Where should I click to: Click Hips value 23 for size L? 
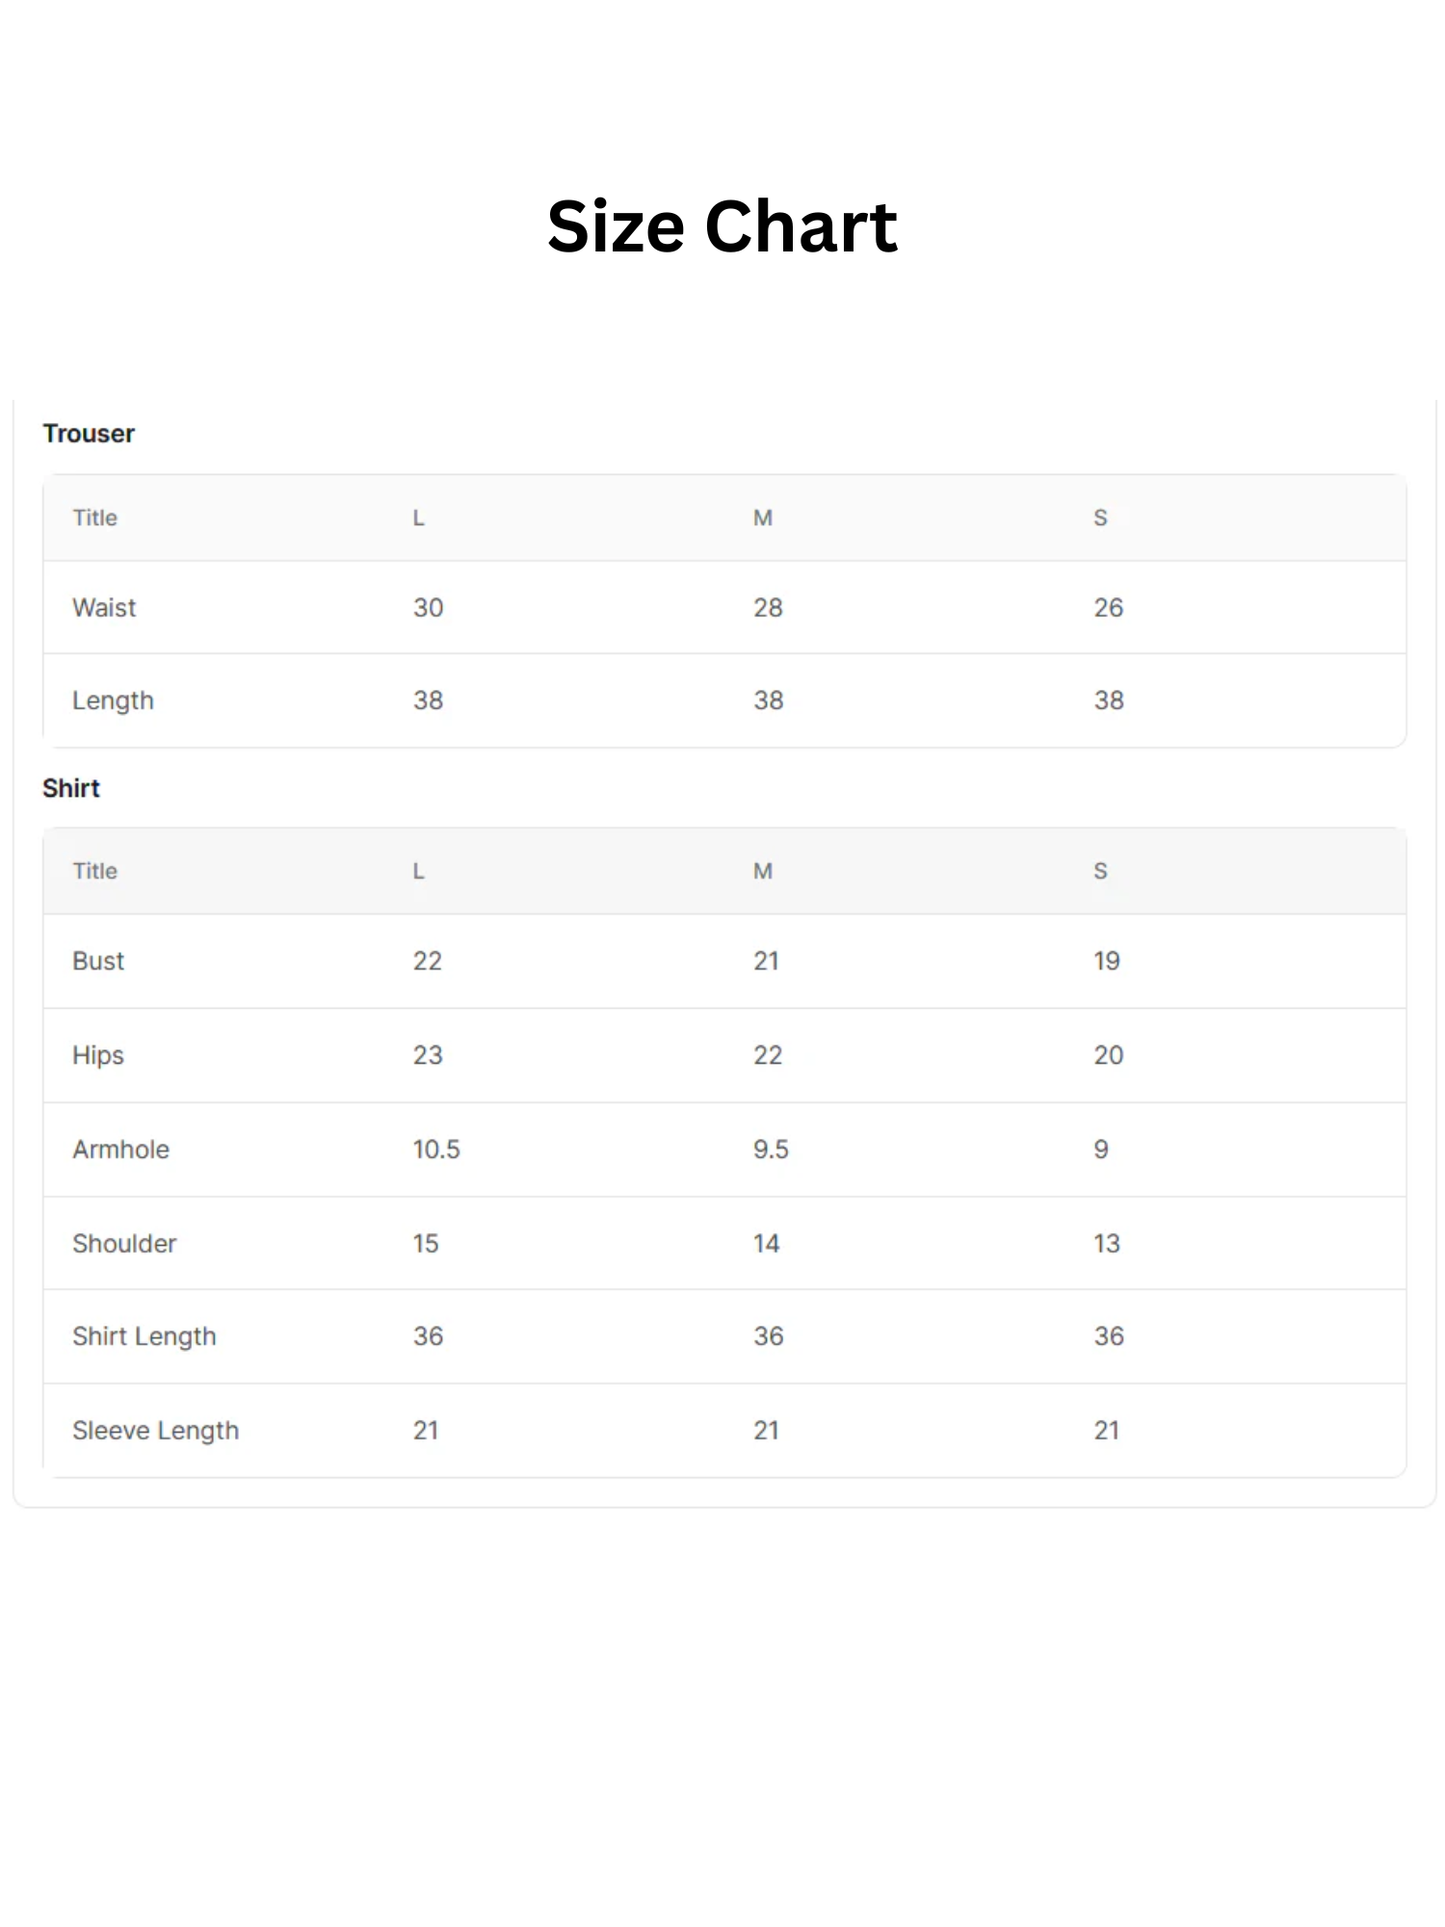(428, 1055)
